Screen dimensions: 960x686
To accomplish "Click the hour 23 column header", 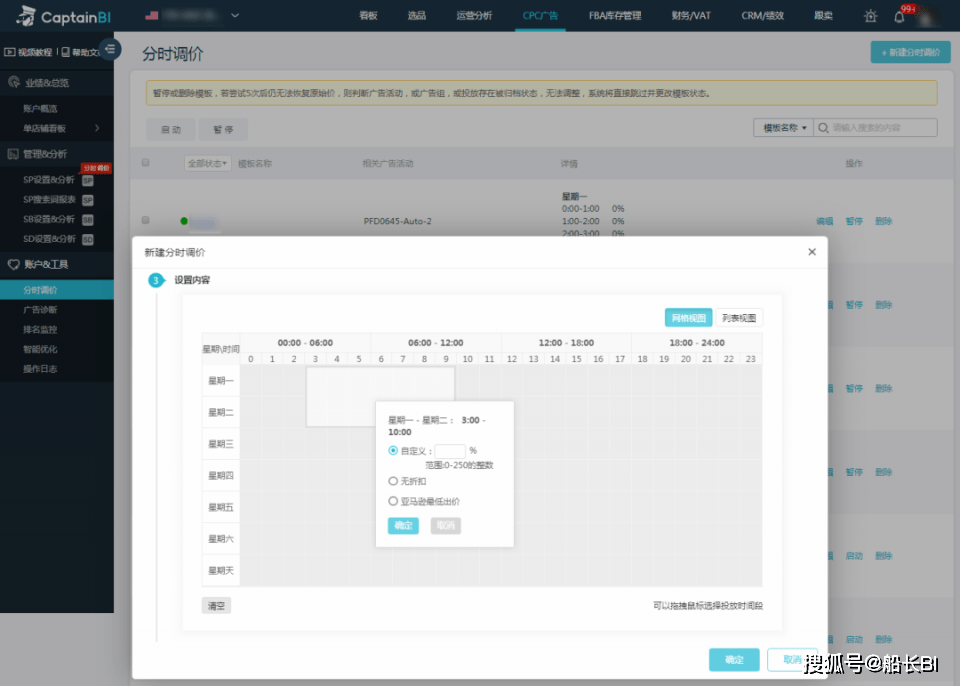I will [751, 359].
